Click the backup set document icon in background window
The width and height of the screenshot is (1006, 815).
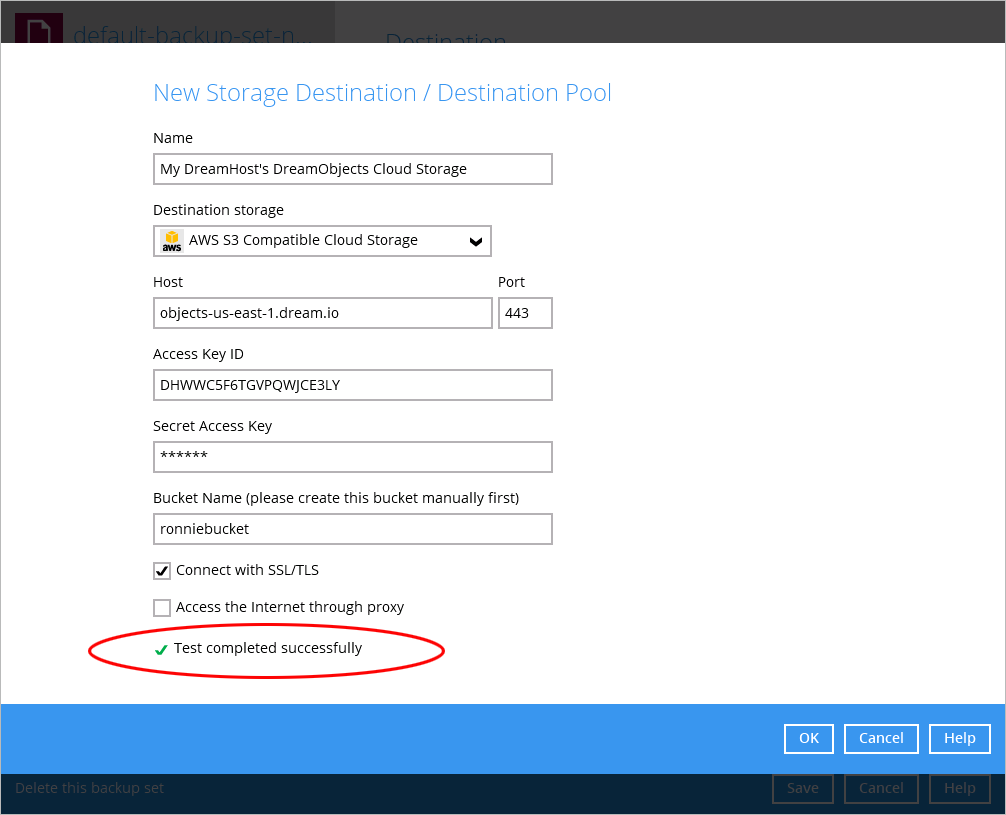(38, 28)
